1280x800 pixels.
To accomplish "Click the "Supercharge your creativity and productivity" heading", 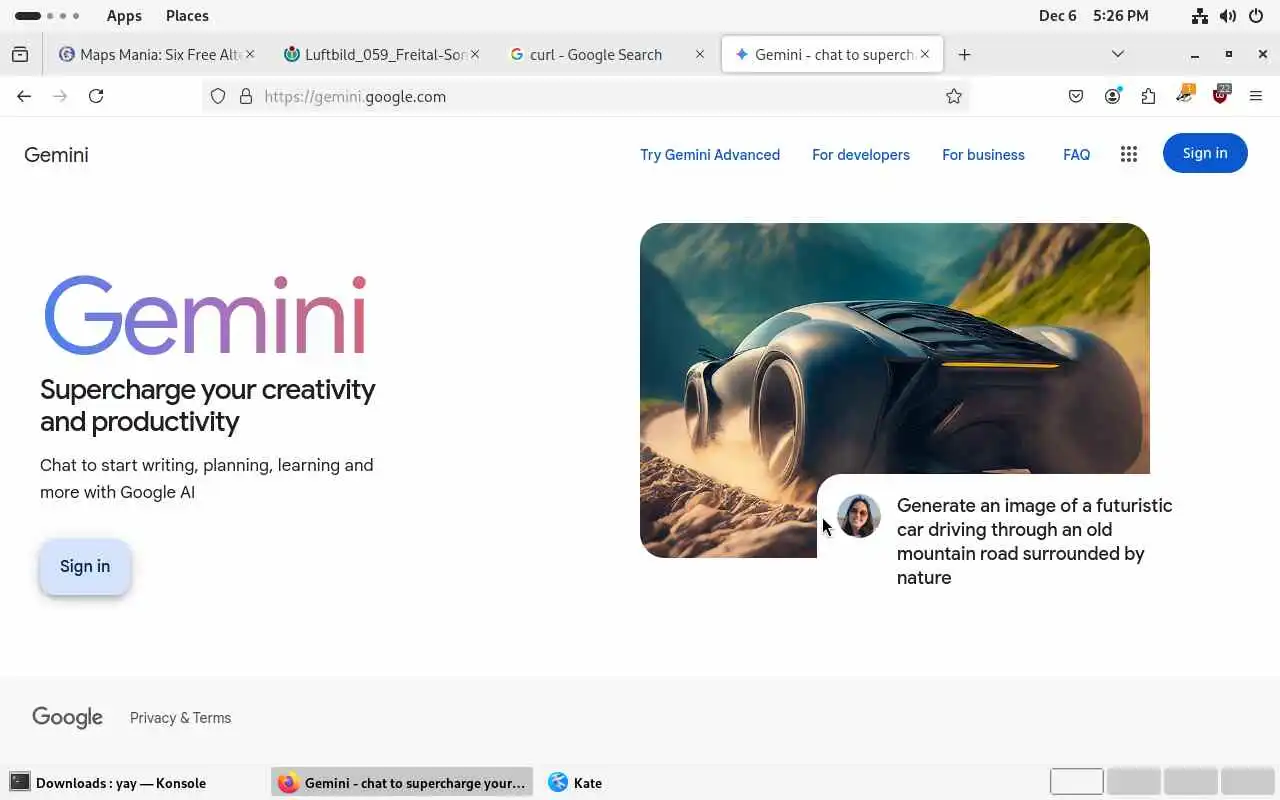I will (x=208, y=405).
